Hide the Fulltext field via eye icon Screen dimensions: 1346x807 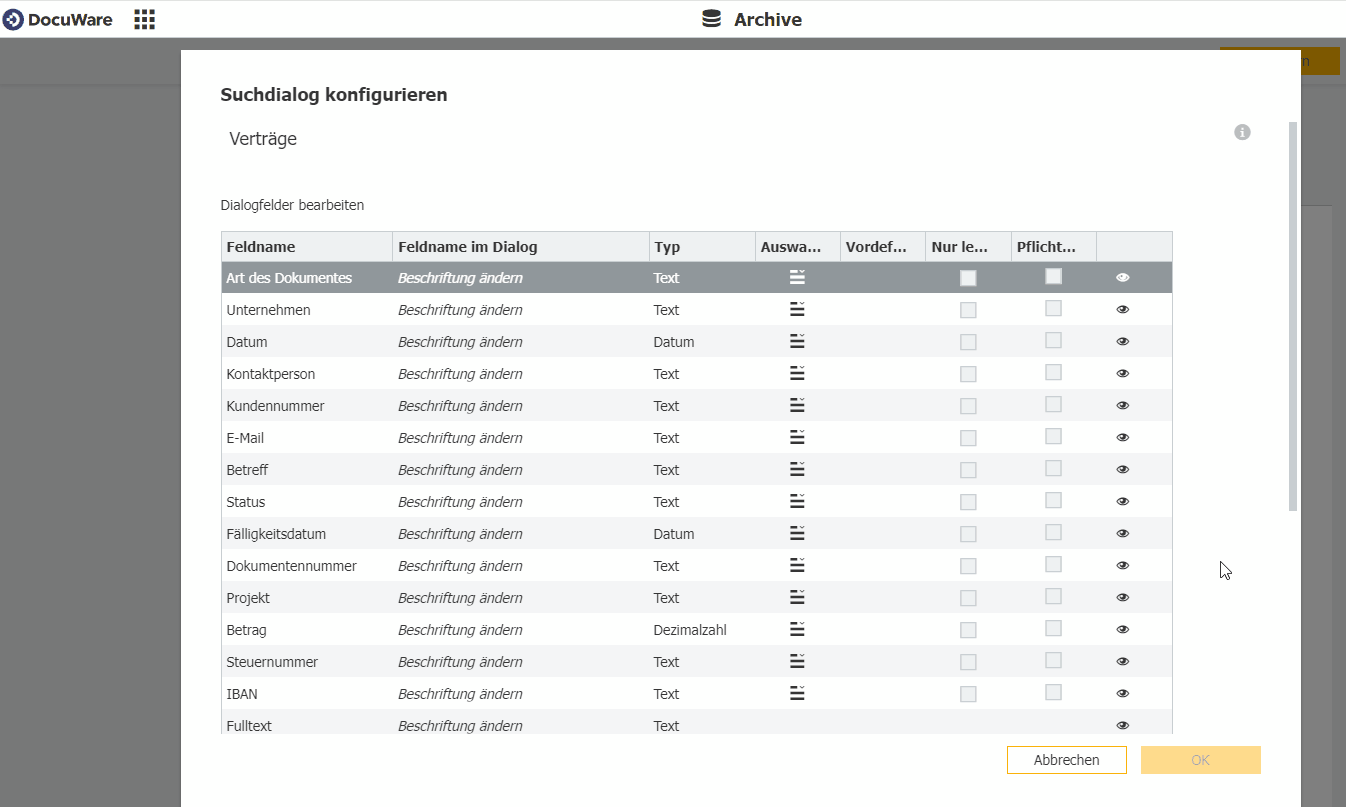(1122, 726)
